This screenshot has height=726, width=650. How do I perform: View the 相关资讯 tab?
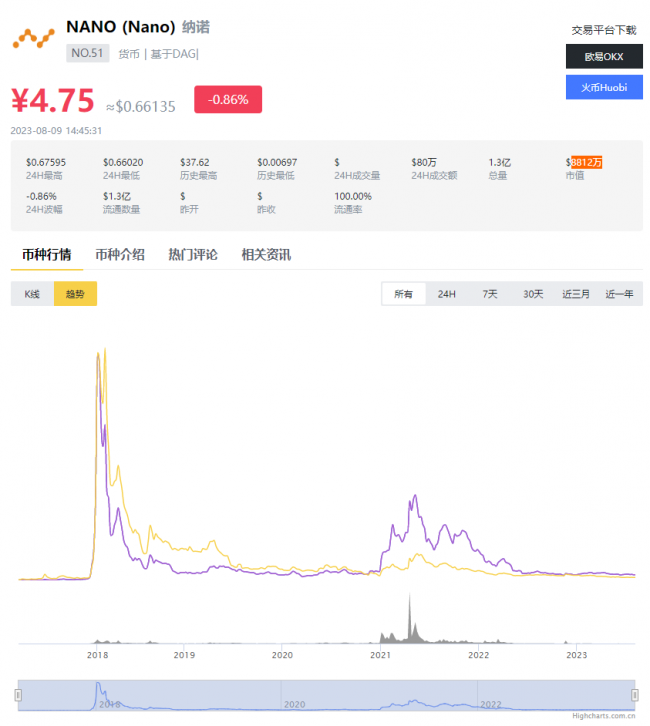pos(266,255)
